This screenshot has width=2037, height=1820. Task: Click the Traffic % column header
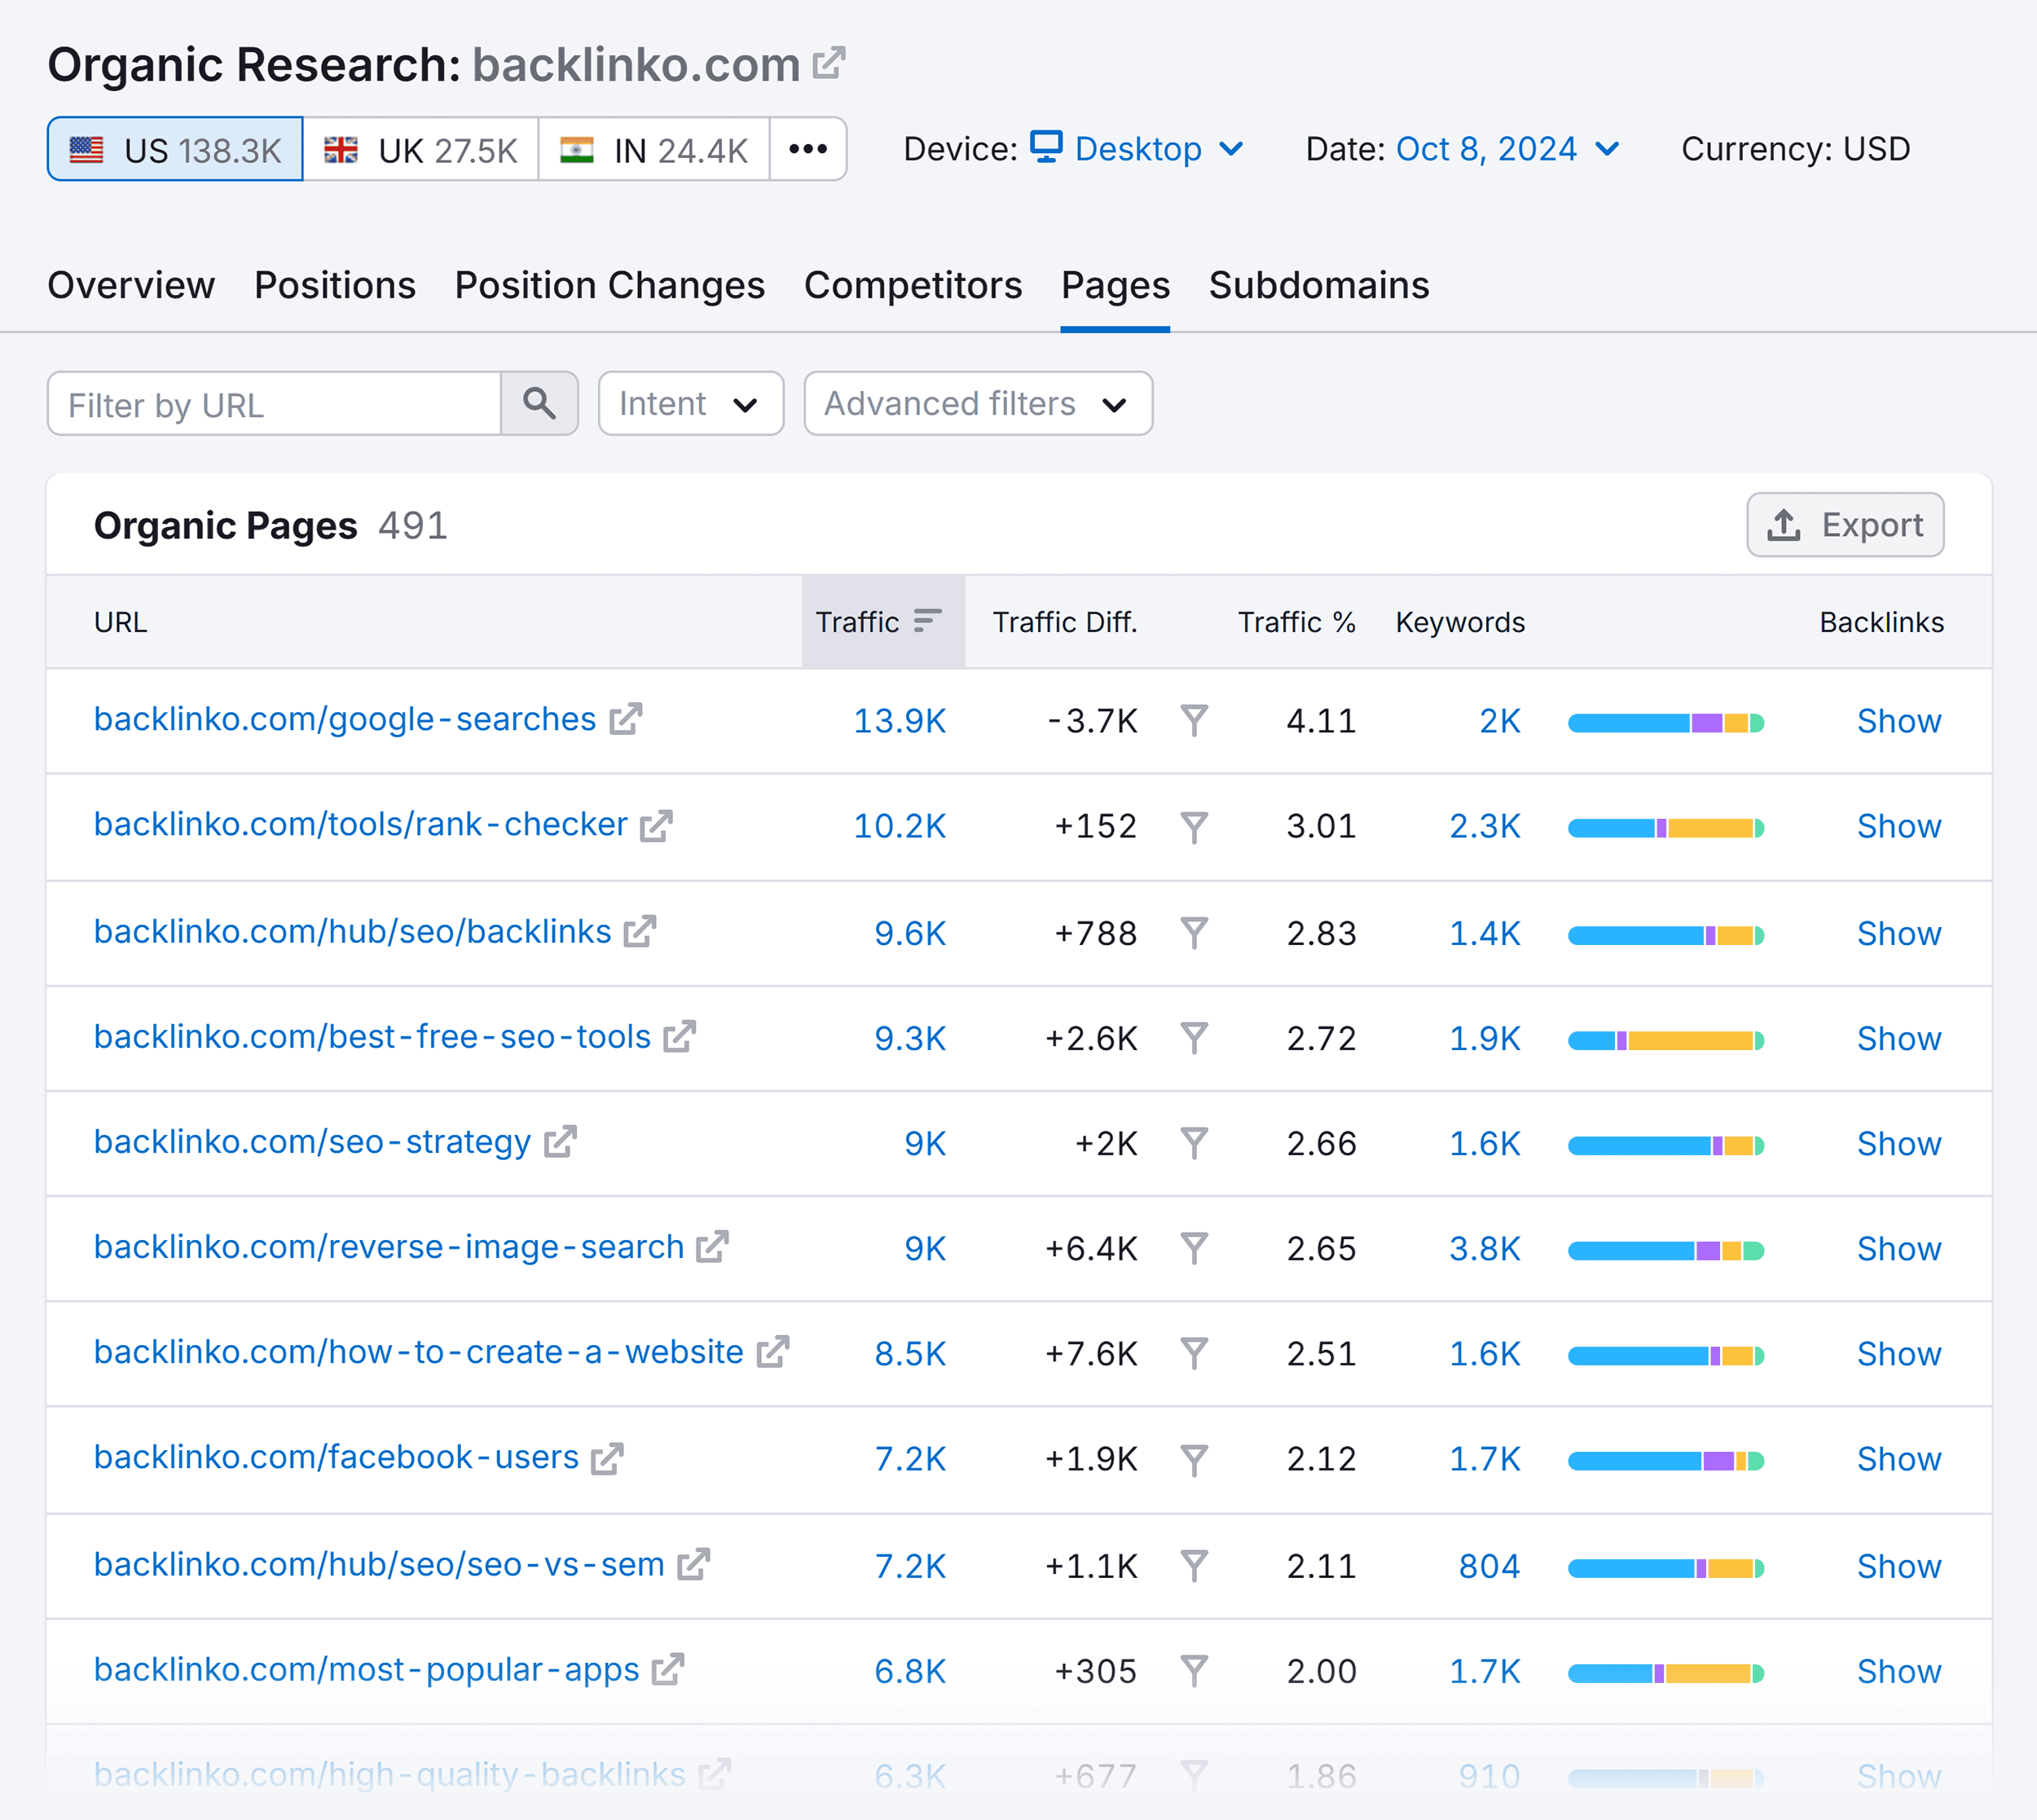(1296, 622)
